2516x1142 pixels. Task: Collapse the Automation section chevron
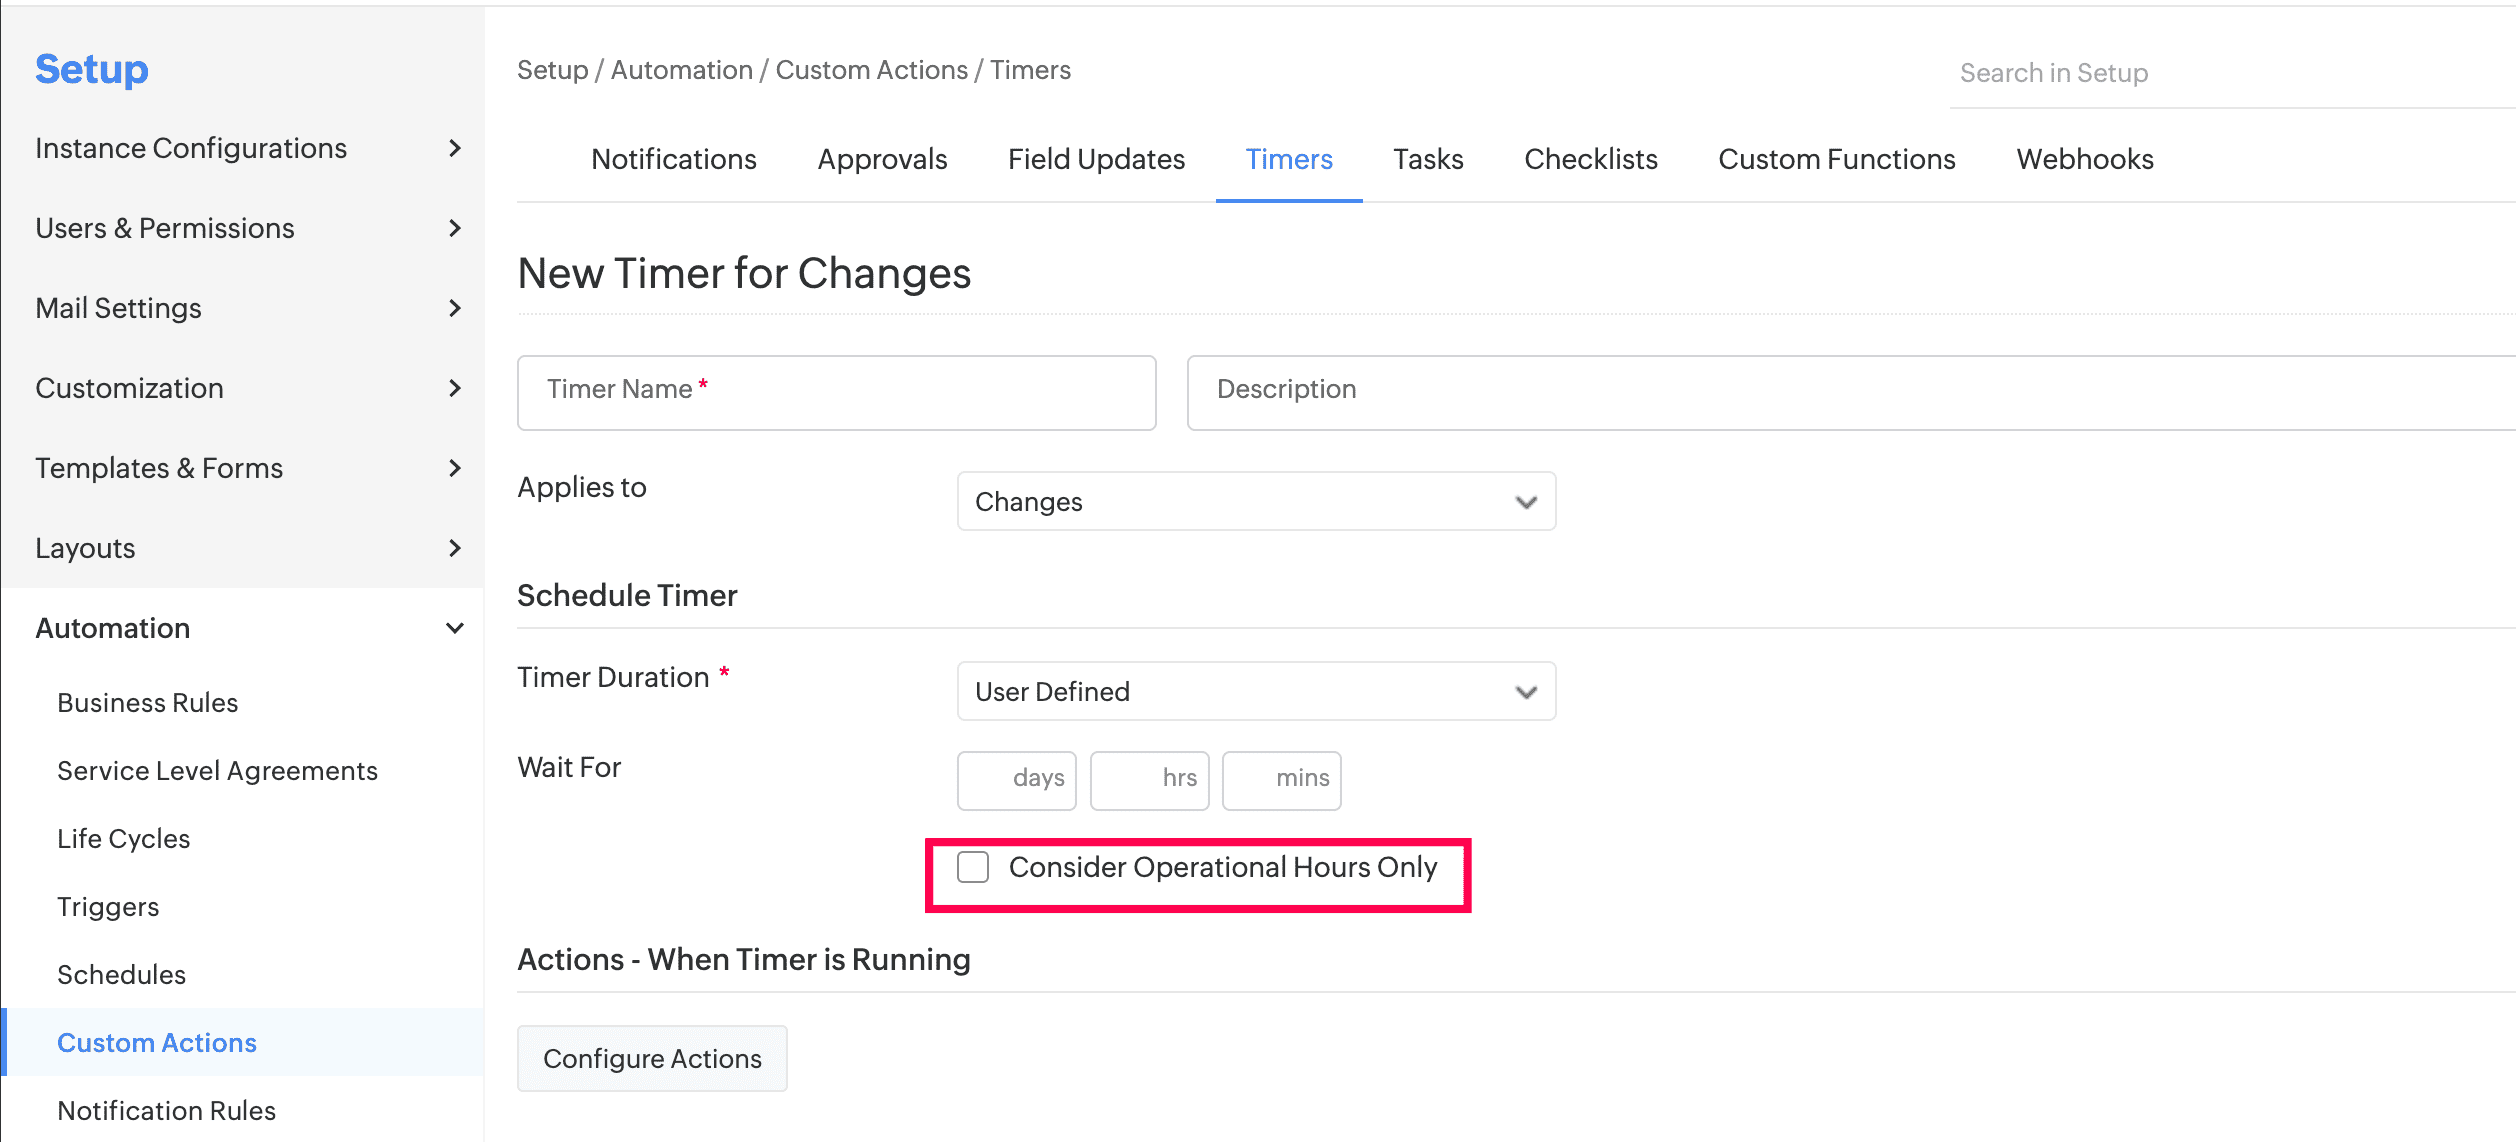[455, 628]
